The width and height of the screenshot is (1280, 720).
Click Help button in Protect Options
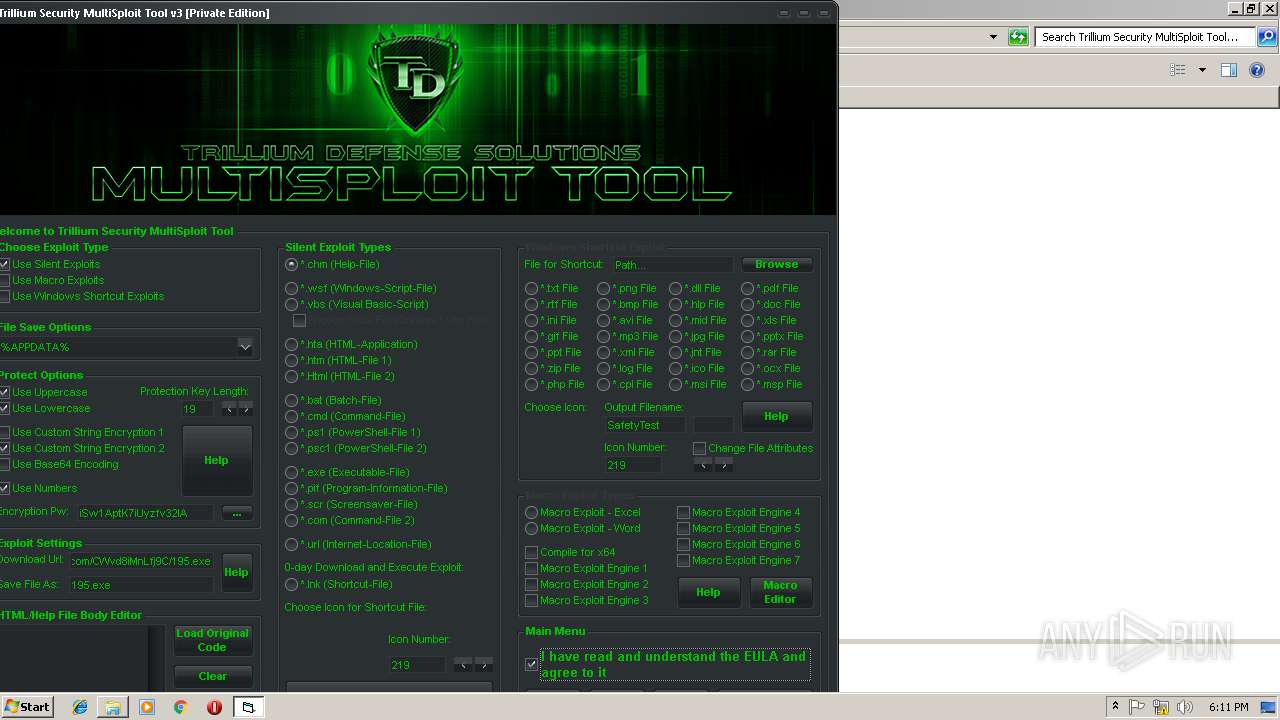[216, 460]
